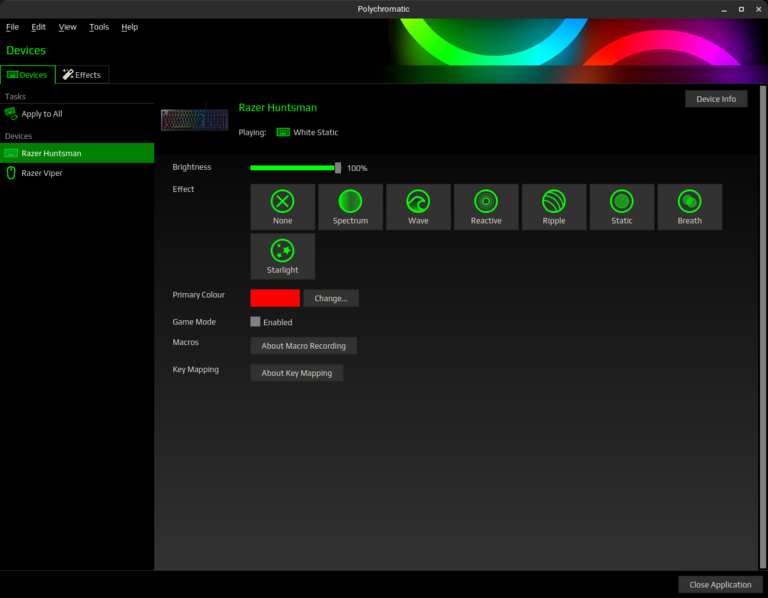
Task: Click the Apply to All task
Action: coord(77,114)
